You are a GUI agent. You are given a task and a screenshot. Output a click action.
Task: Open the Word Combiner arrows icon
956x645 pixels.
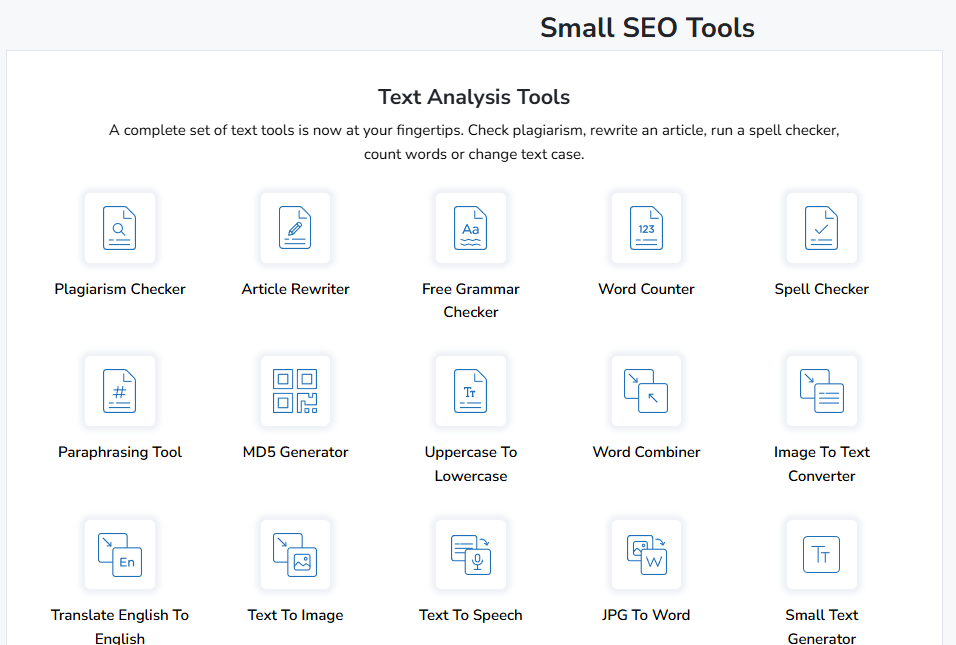click(646, 391)
